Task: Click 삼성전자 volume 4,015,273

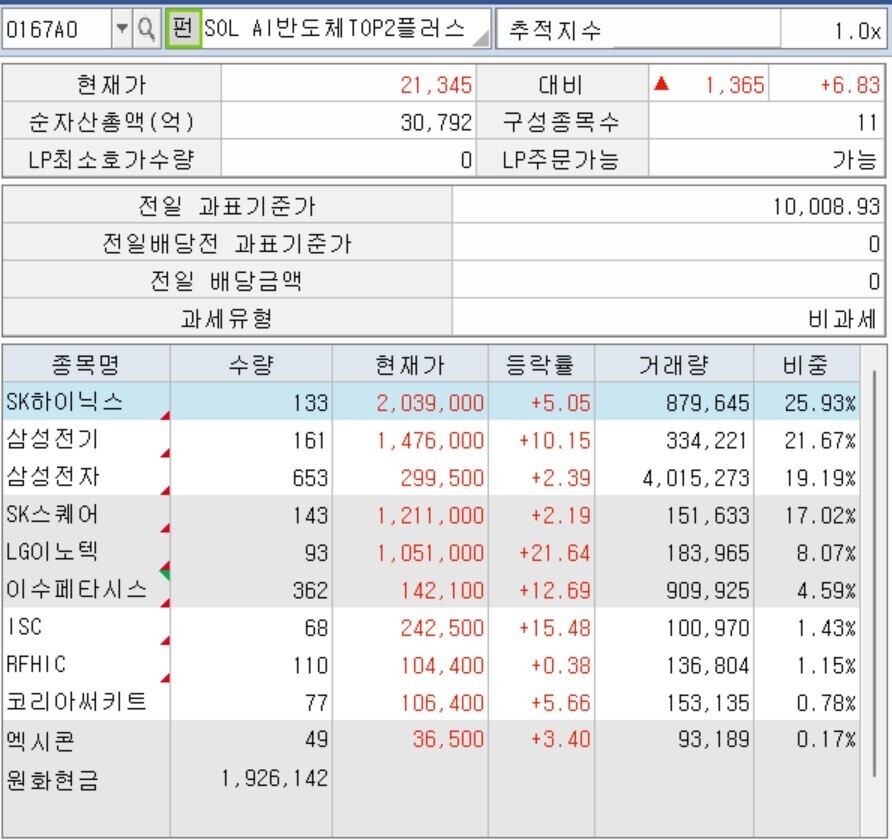Action: coord(696,478)
